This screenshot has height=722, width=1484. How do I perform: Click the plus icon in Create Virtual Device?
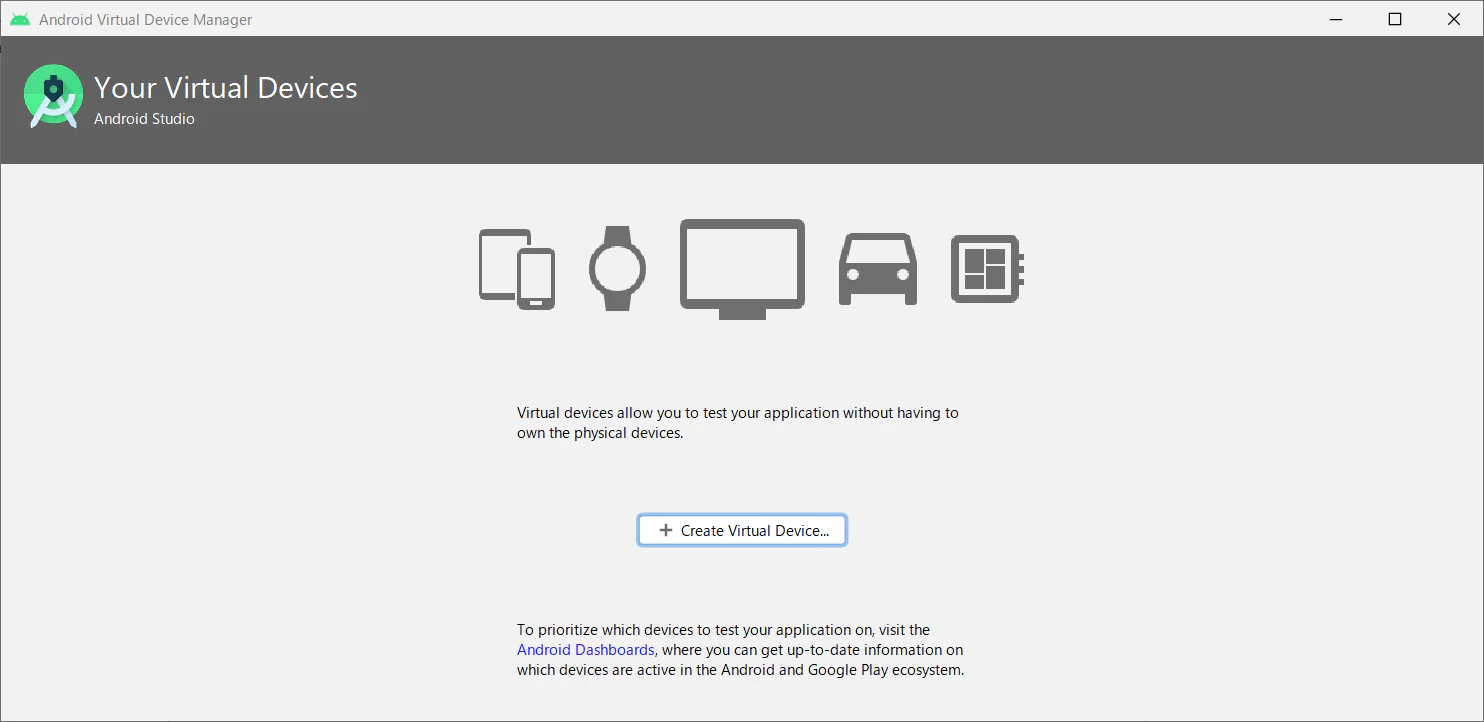[x=666, y=530]
